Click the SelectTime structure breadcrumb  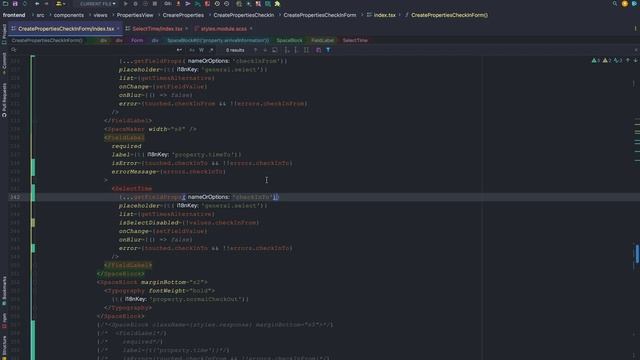pyautogui.click(x=355, y=40)
